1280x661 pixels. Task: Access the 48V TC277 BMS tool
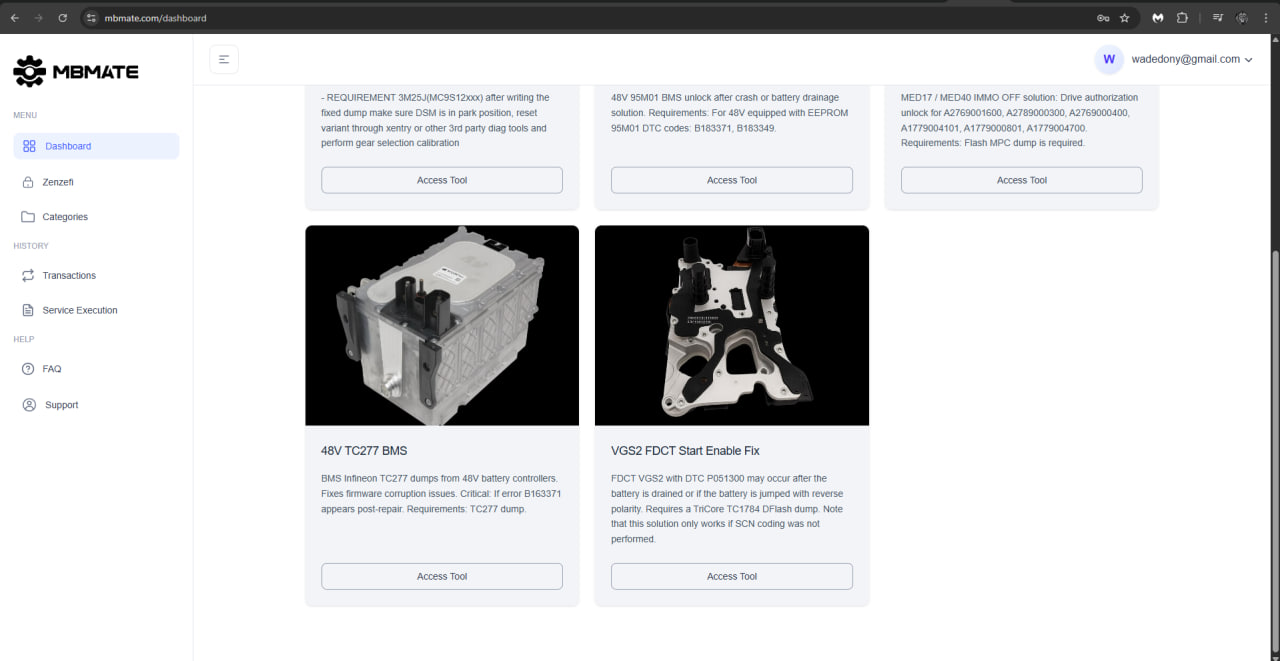[x=441, y=576]
